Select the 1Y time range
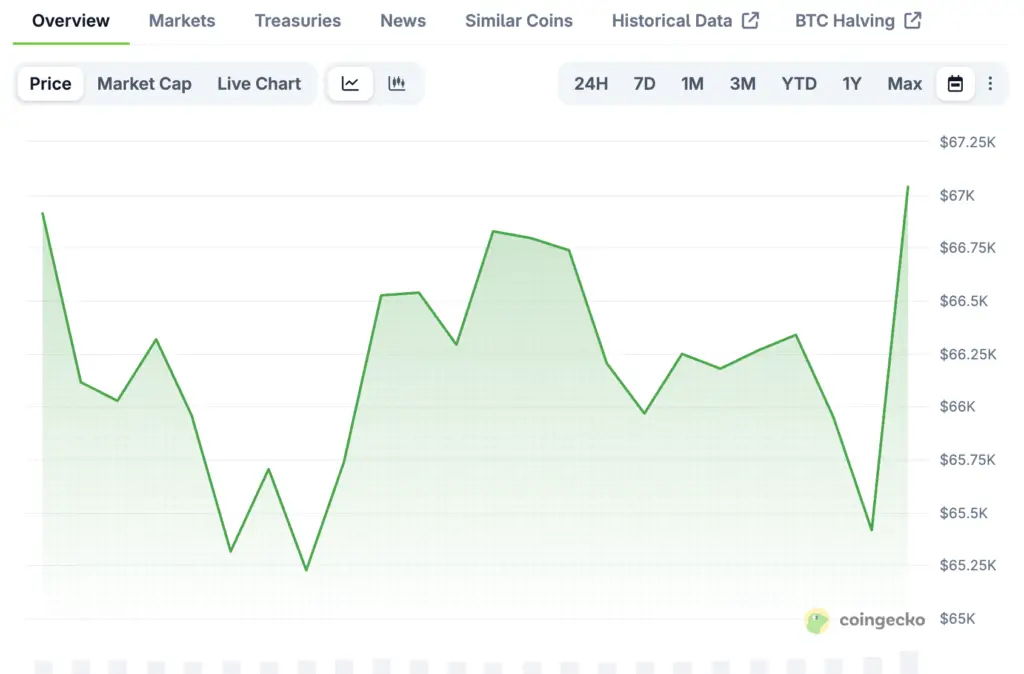Image resolution: width=1024 pixels, height=674 pixels. pyautogui.click(x=851, y=84)
